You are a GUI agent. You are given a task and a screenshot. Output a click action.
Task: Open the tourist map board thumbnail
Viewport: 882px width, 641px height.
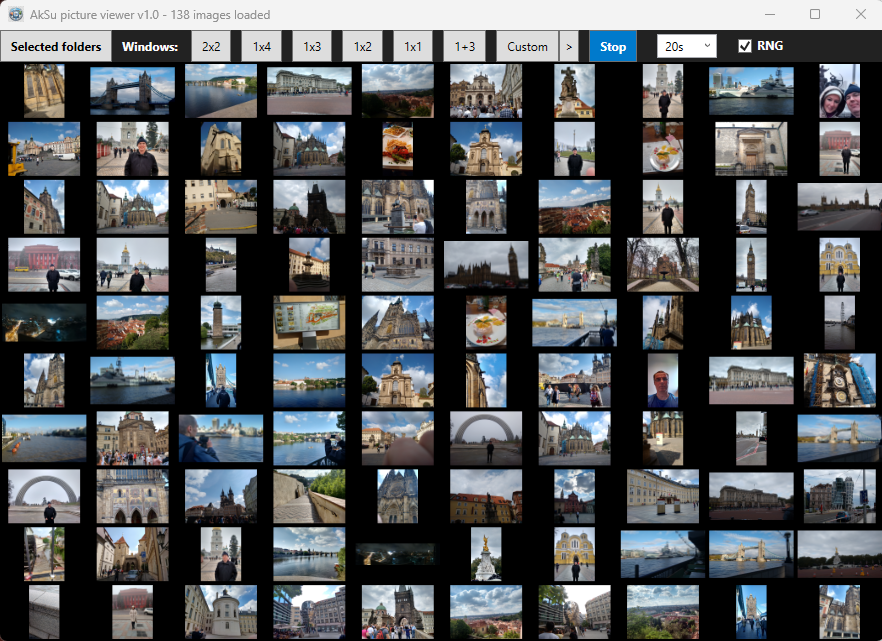coord(309,322)
